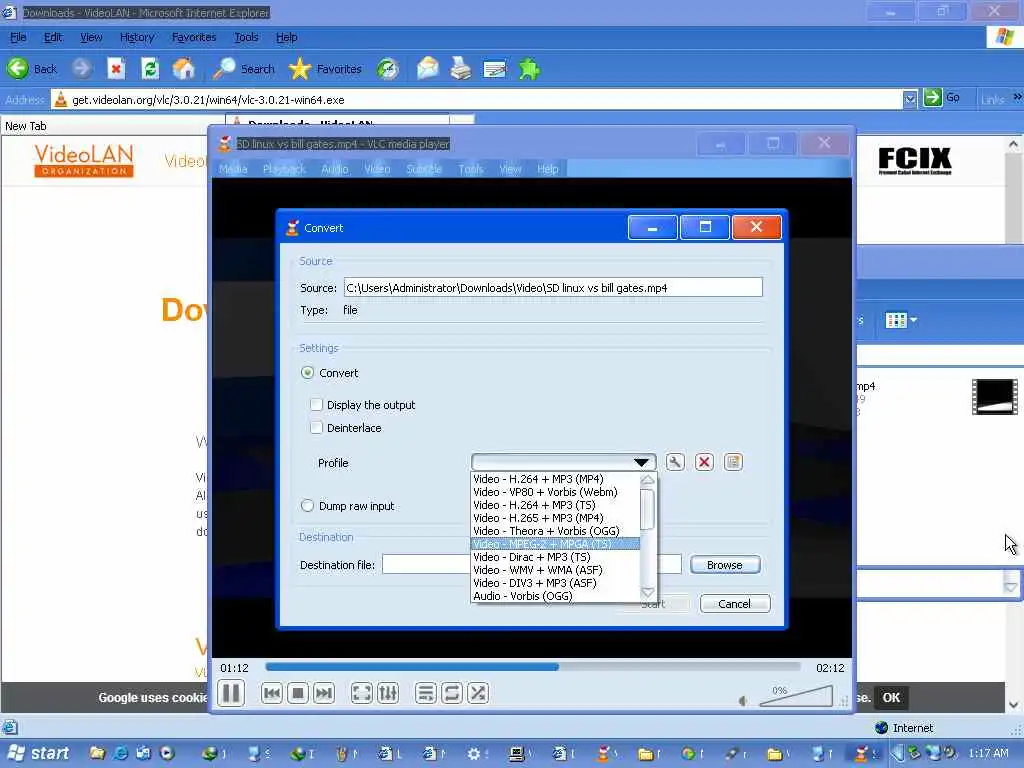This screenshot has width=1024, height=768.
Task: Open the Windows start menu
Action: [x=38, y=754]
